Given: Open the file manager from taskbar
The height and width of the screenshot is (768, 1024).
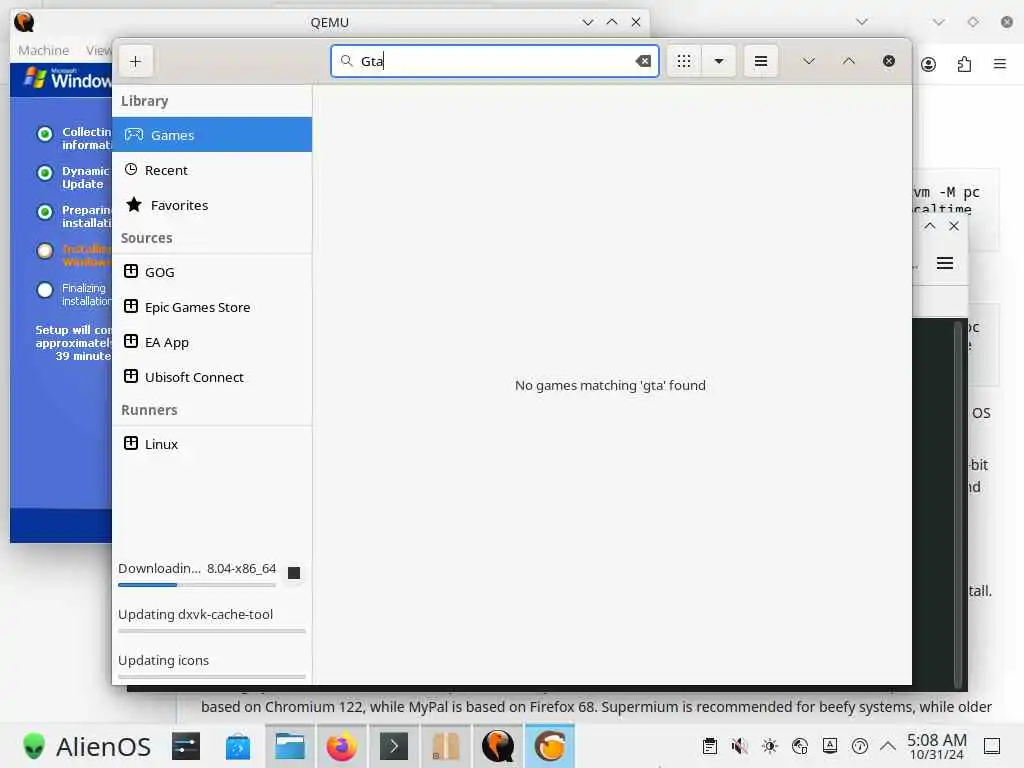Looking at the screenshot, I should click(x=290, y=746).
